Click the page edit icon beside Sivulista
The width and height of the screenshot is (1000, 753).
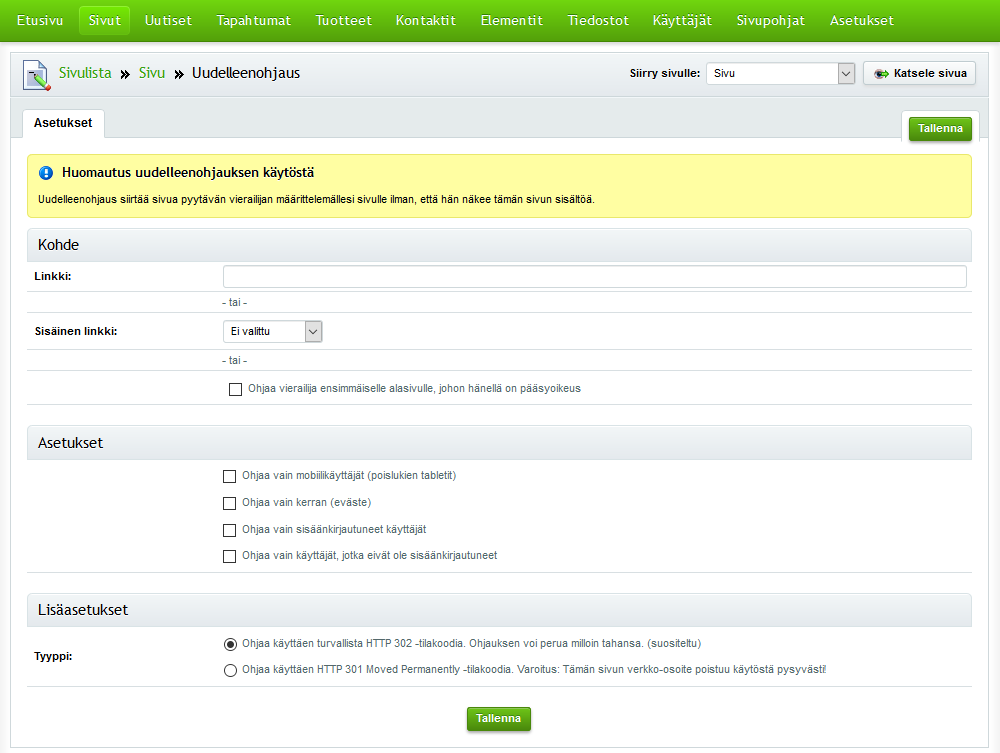click(x=36, y=75)
